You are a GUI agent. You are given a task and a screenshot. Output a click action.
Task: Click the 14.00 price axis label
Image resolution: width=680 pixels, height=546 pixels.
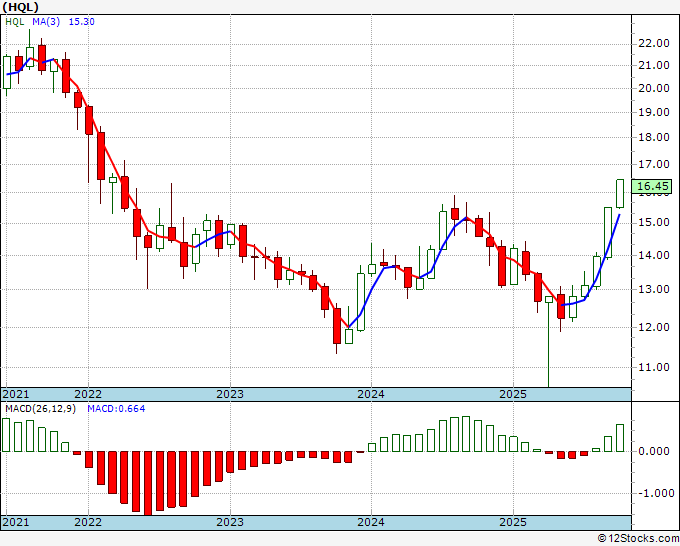tap(654, 255)
